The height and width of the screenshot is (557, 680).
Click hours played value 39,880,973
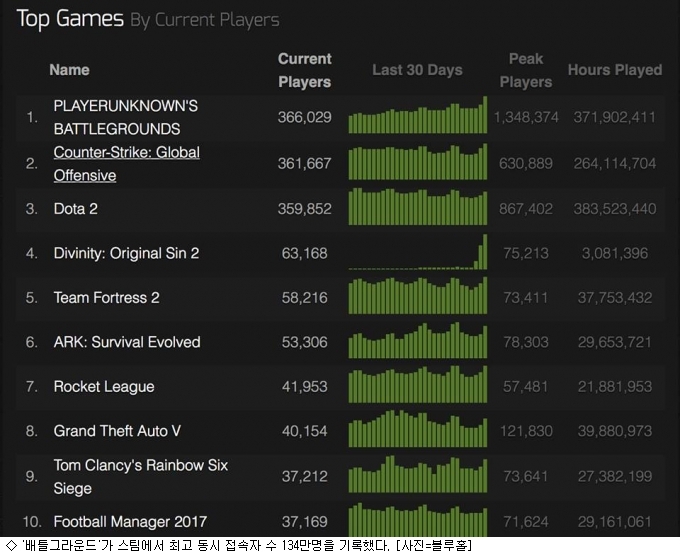click(x=615, y=431)
